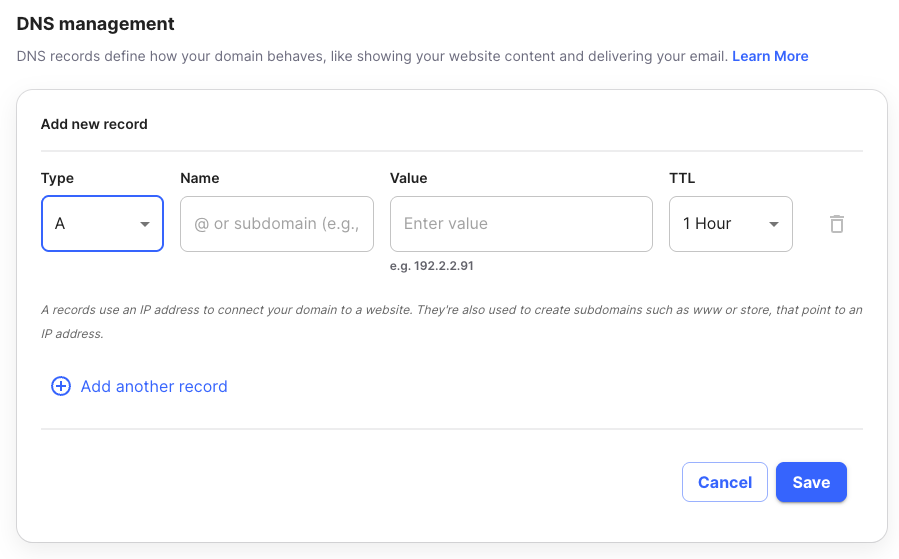Click the TTL field label
Image resolution: width=899 pixels, height=559 pixels.
point(682,178)
